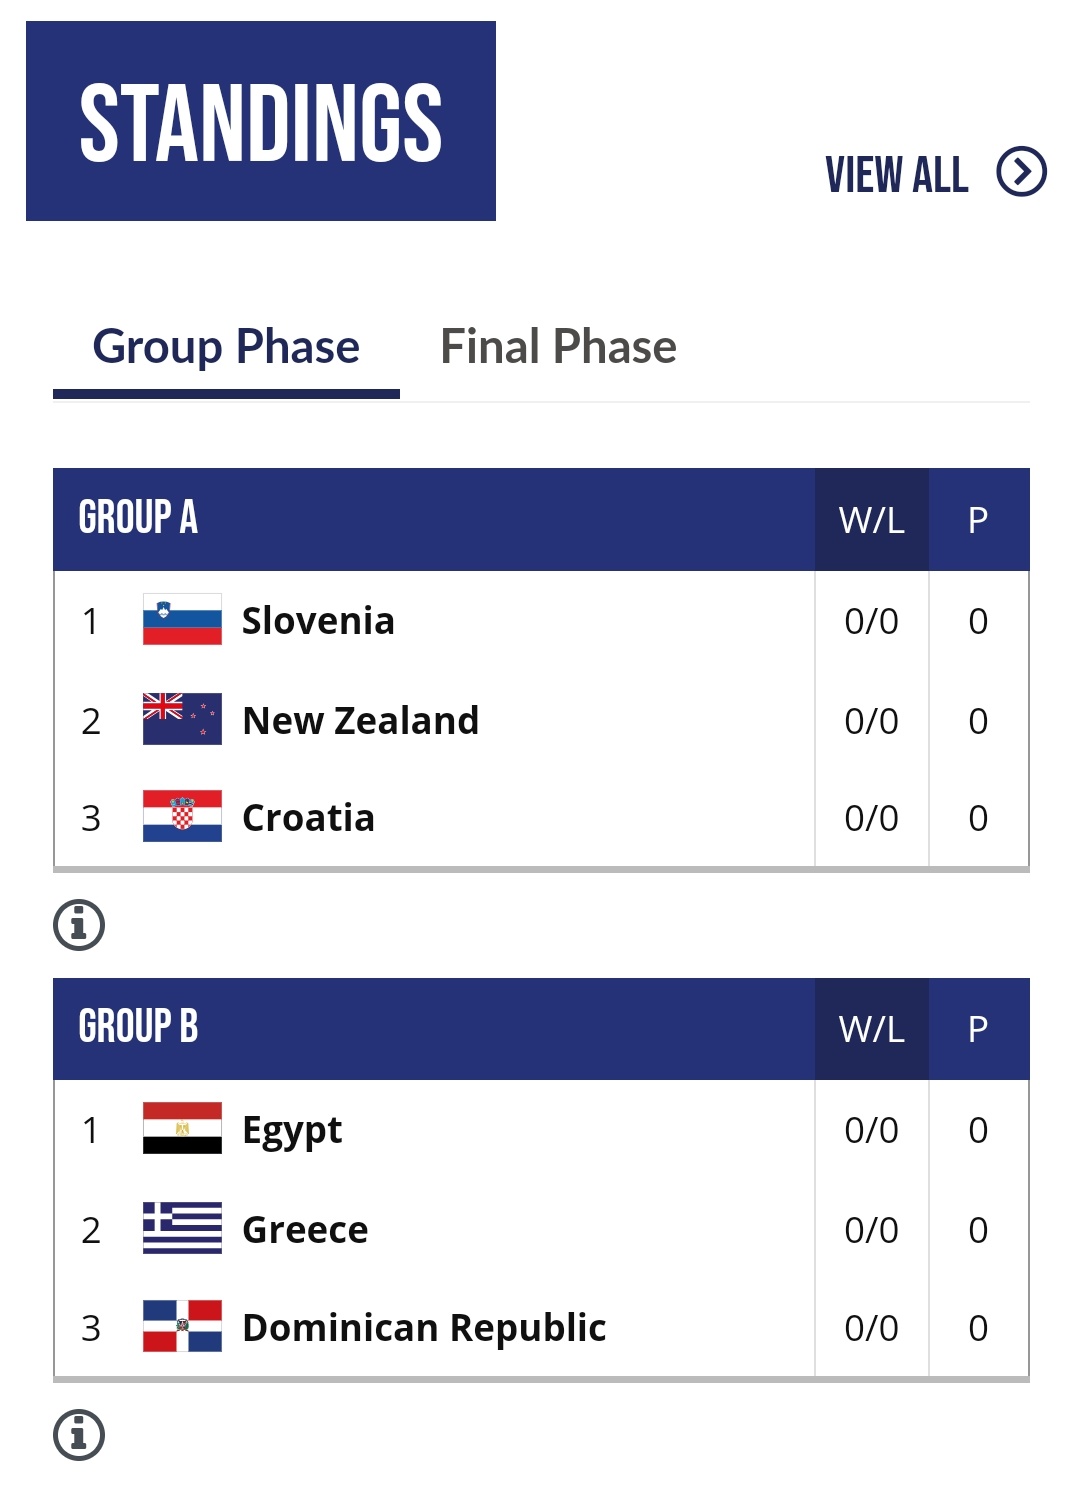Click the Greece flag icon
This screenshot has height=1496, width=1080.
click(182, 1228)
